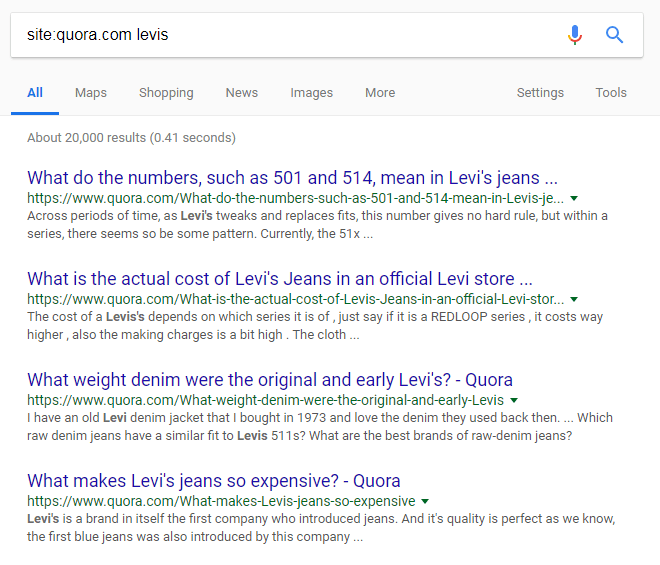Expand dropdown arrow beside so-expensive URL
This screenshot has height=565, width=660.
[x=425, y=501]
